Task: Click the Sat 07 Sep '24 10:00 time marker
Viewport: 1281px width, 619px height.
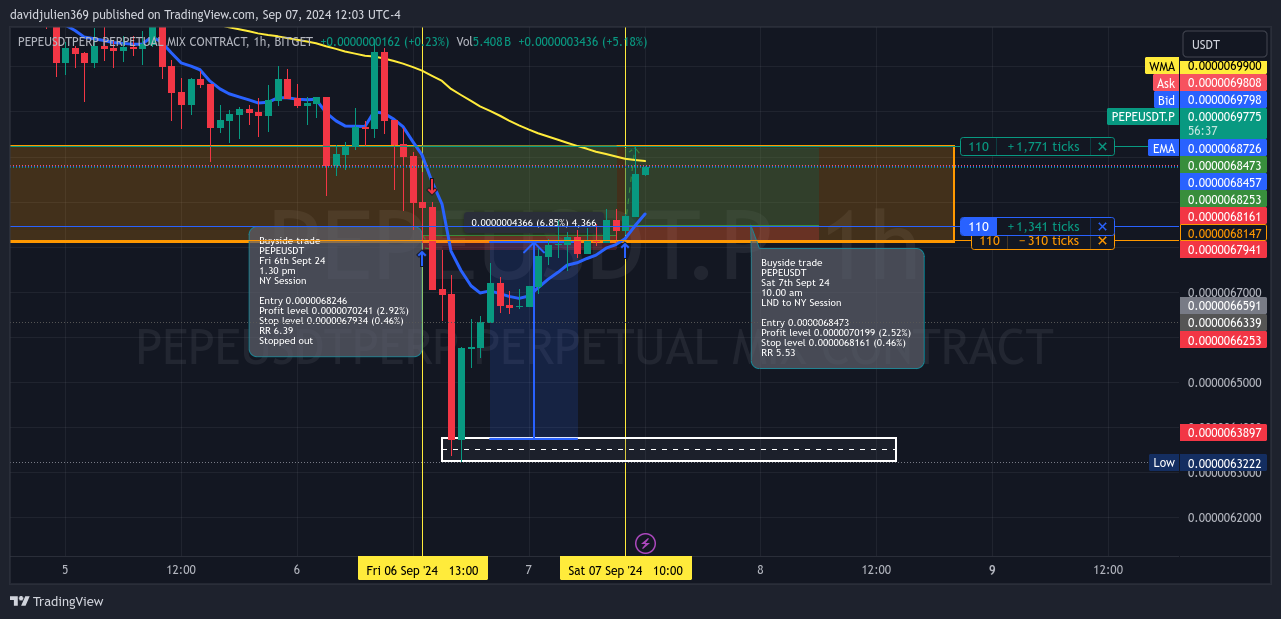Action: tap(625, 570)
